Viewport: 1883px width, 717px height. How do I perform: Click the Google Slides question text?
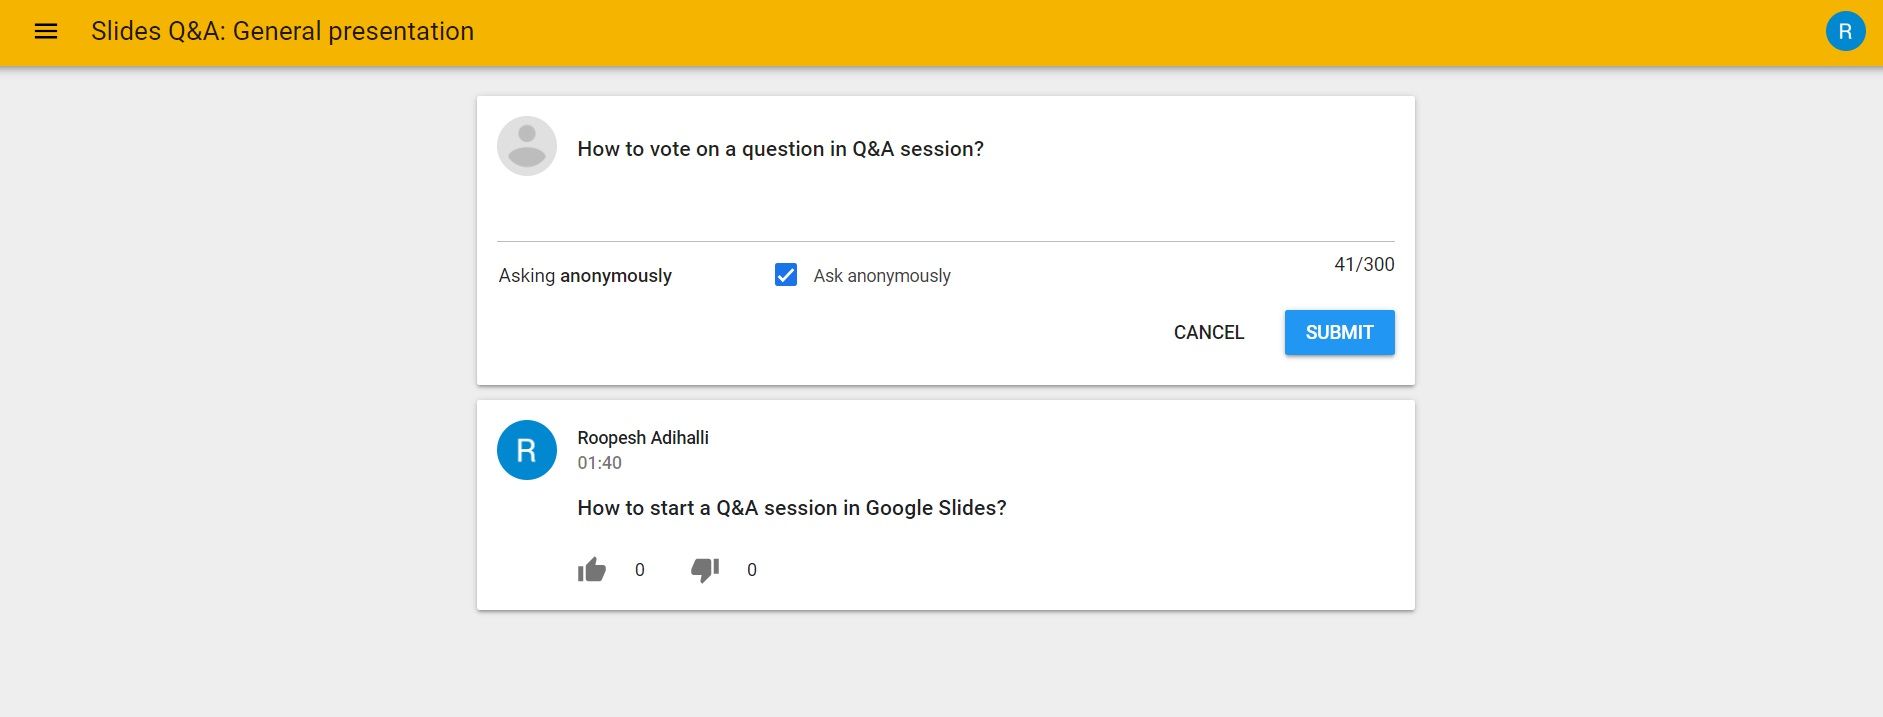point(792,508)
